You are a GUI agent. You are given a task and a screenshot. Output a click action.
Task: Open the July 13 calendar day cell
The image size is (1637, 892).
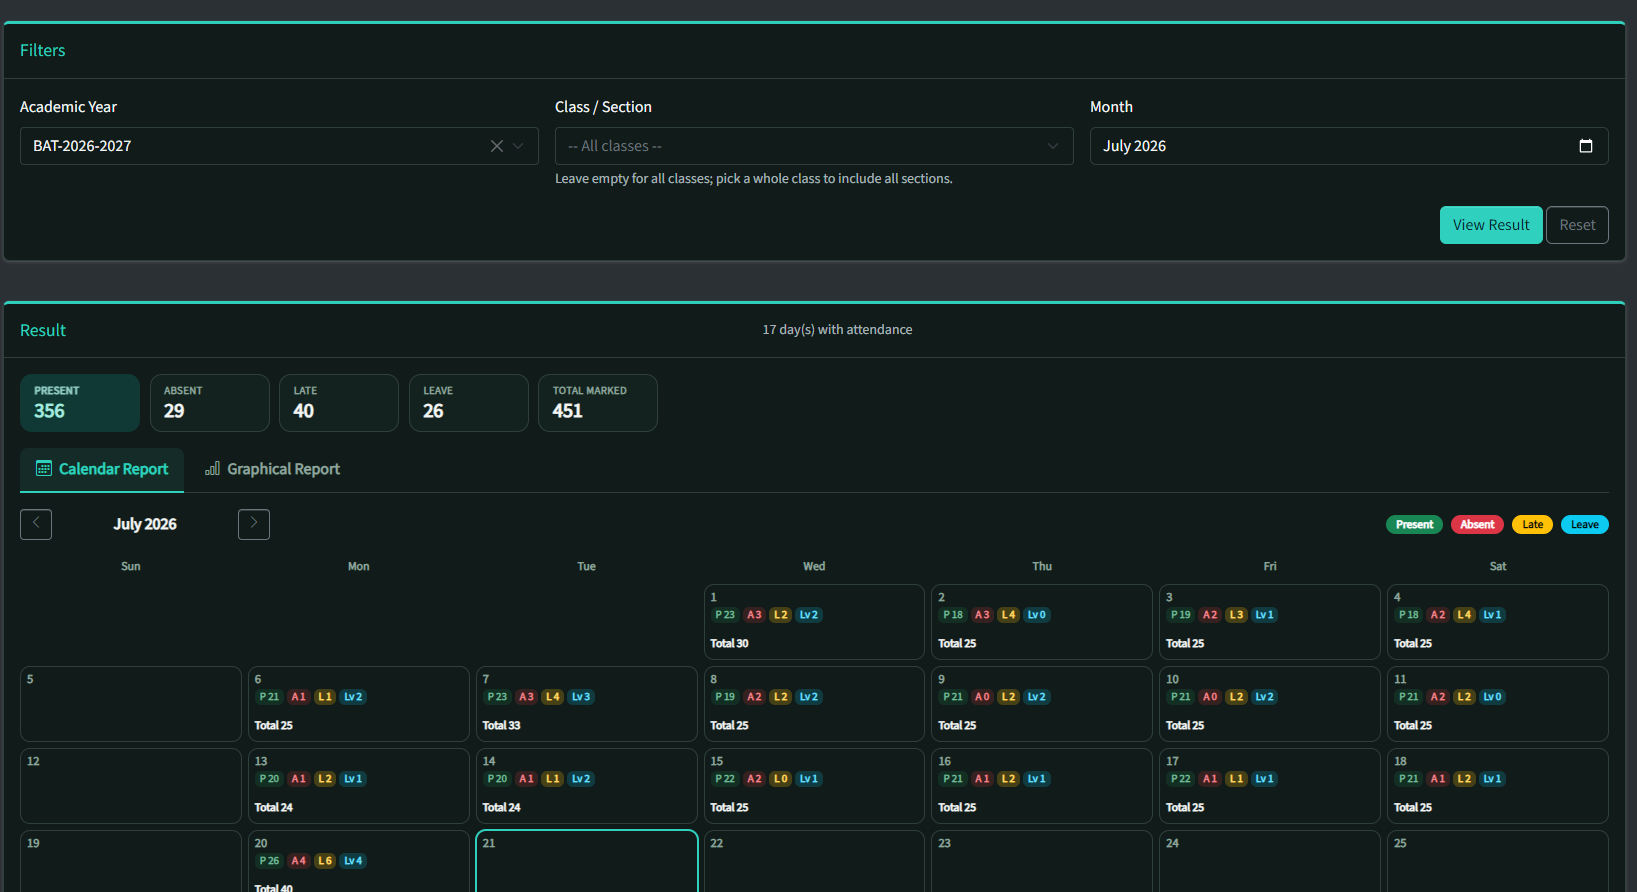click(x=359, y=786)
